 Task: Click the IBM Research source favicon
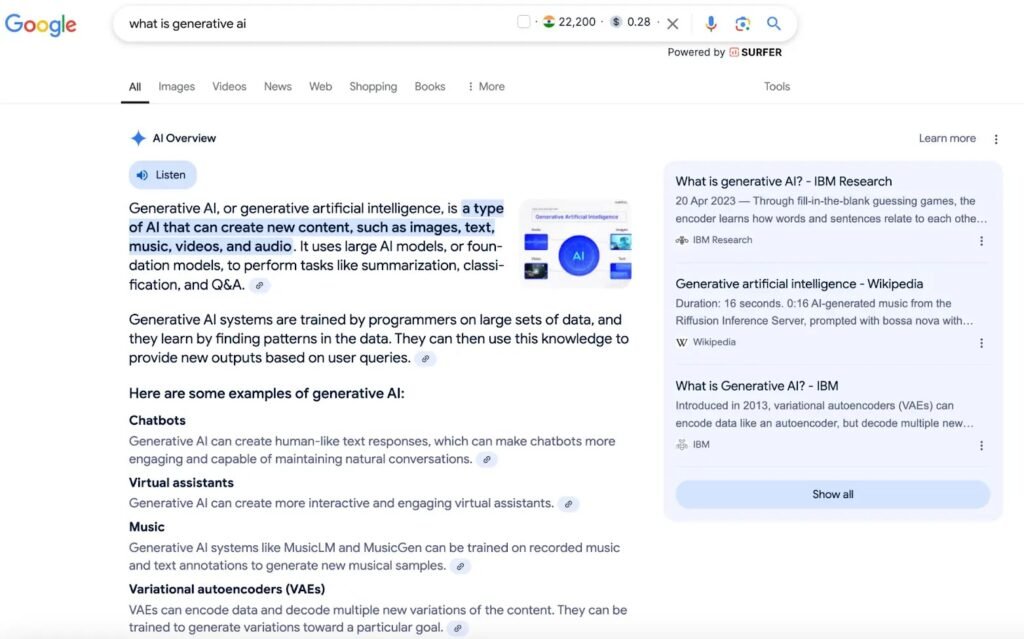682,240
